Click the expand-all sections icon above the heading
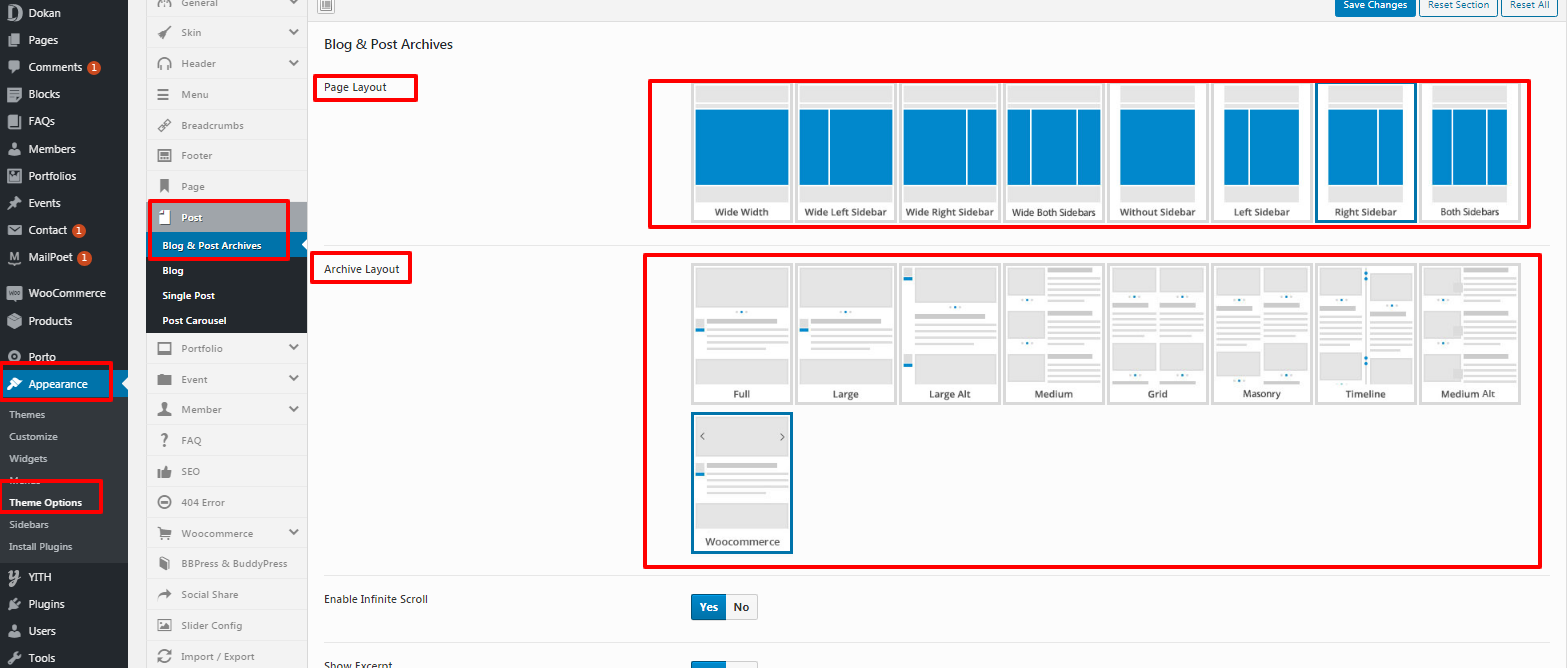 coord(327,6)
